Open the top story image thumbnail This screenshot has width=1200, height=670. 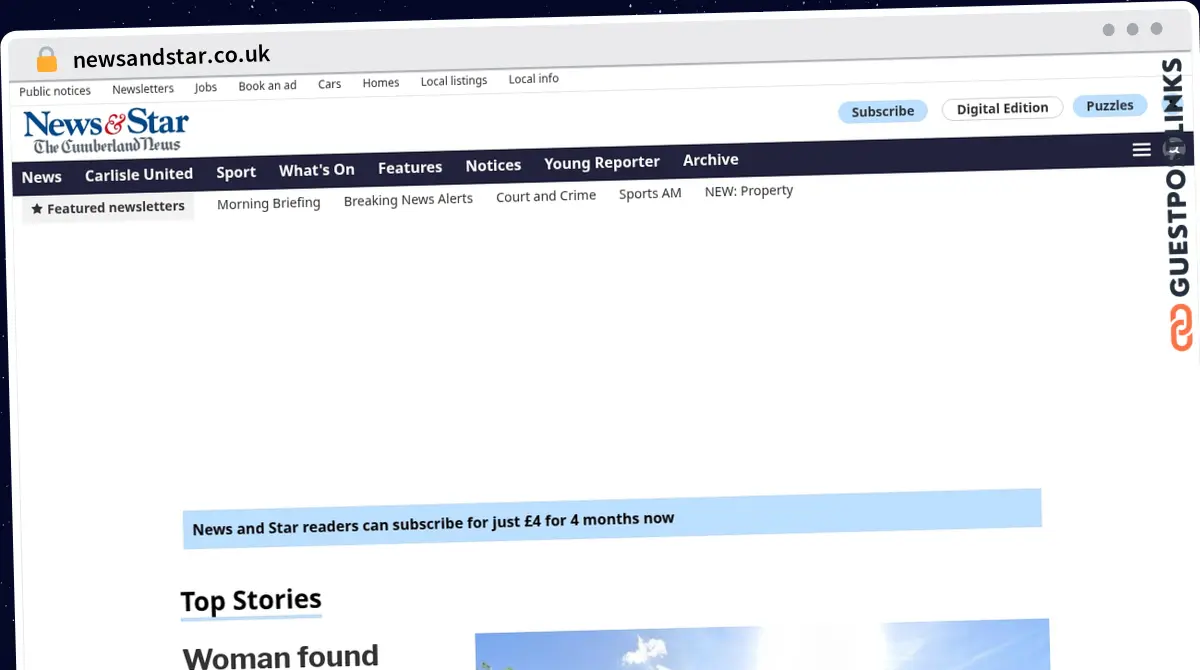[x=762, y=644]
